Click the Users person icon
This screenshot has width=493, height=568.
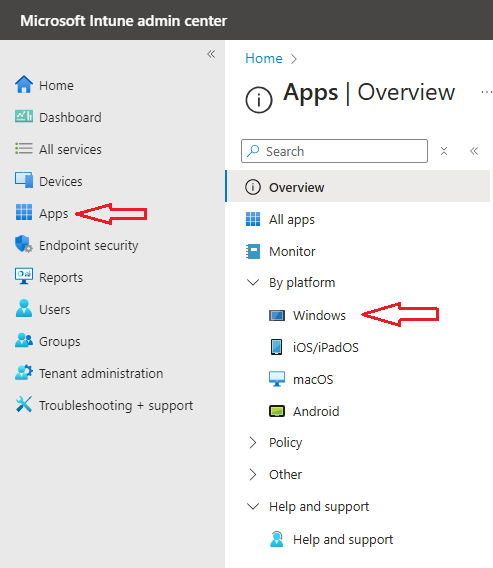(24, 308)
